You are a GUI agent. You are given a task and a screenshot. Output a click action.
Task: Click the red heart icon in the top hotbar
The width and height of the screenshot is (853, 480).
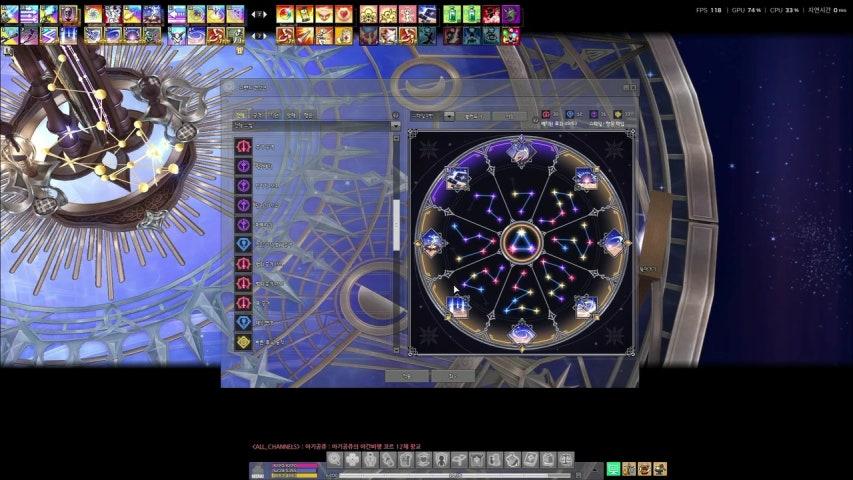pos(343,15)
